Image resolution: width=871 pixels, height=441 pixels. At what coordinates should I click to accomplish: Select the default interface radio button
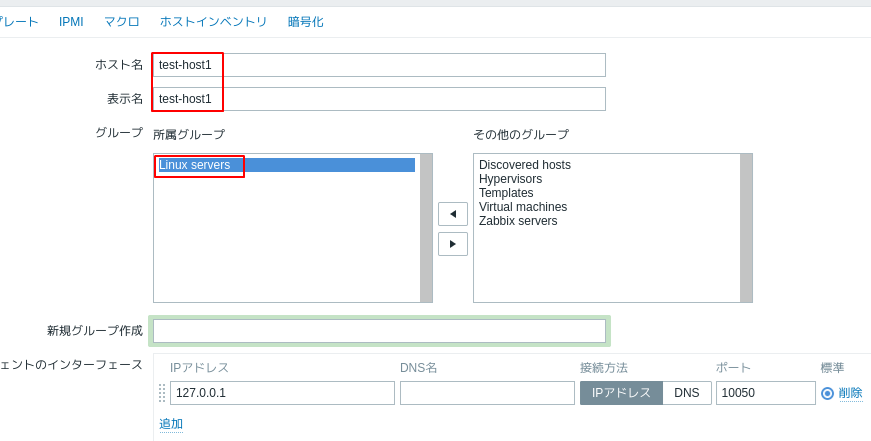coord(827,393)
